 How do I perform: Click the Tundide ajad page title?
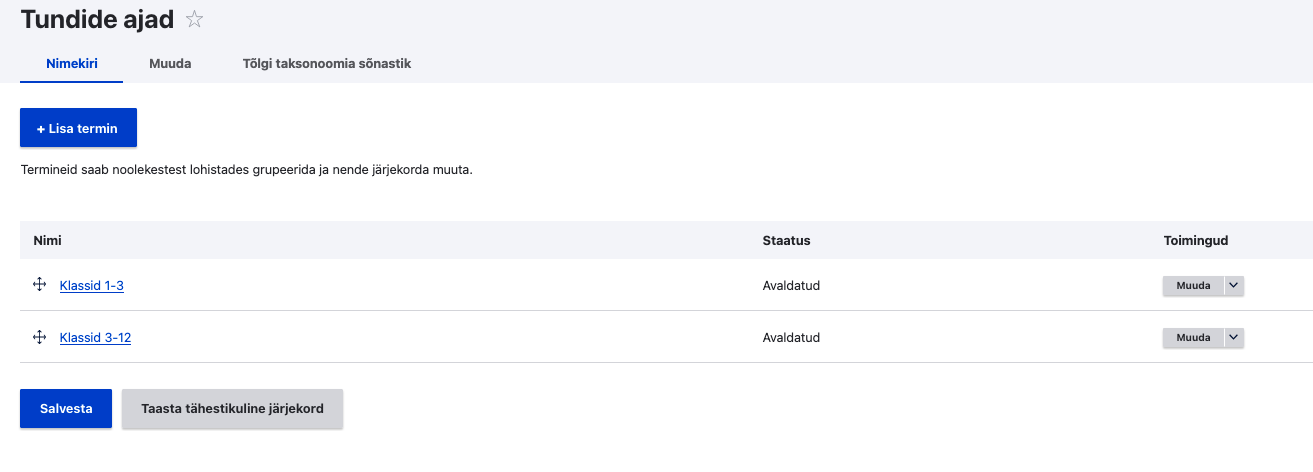tap(97, 19)
